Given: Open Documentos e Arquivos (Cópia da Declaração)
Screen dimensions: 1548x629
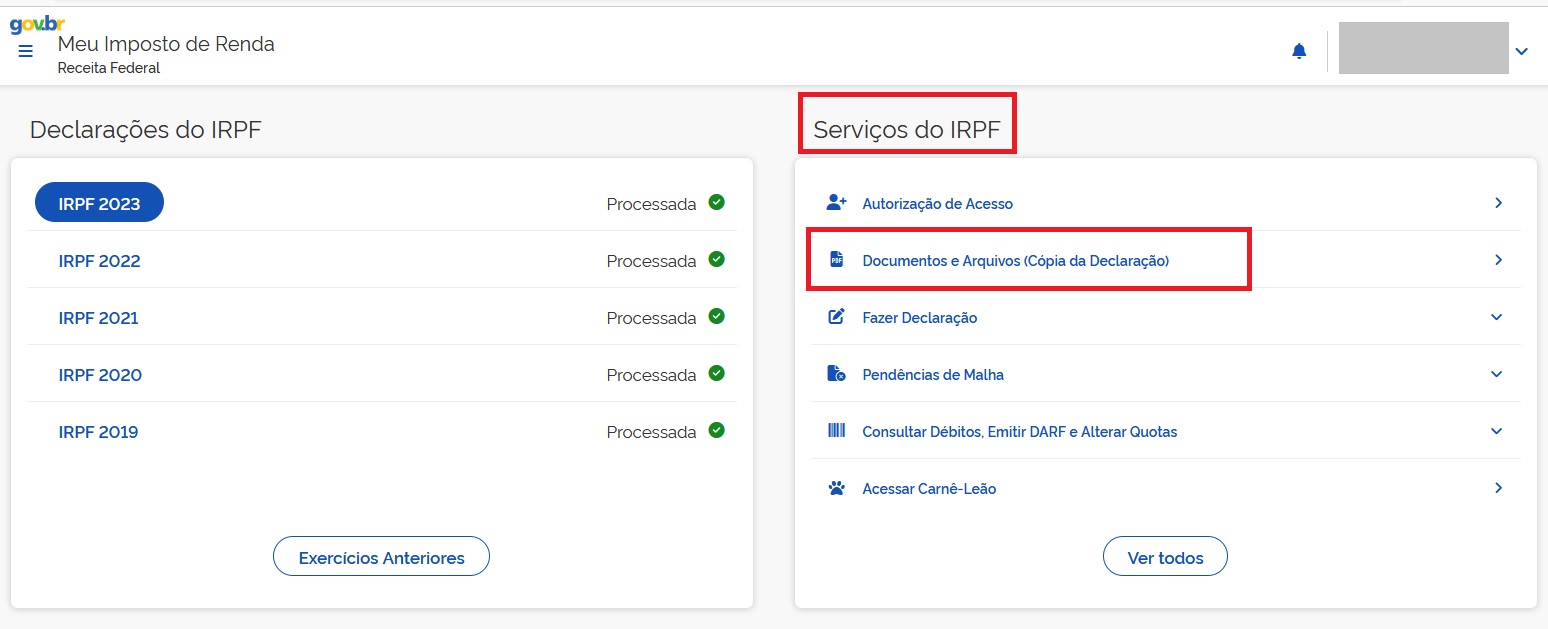Looking at the screenshot, I should pyautogui.click(x=1015, y=261).
